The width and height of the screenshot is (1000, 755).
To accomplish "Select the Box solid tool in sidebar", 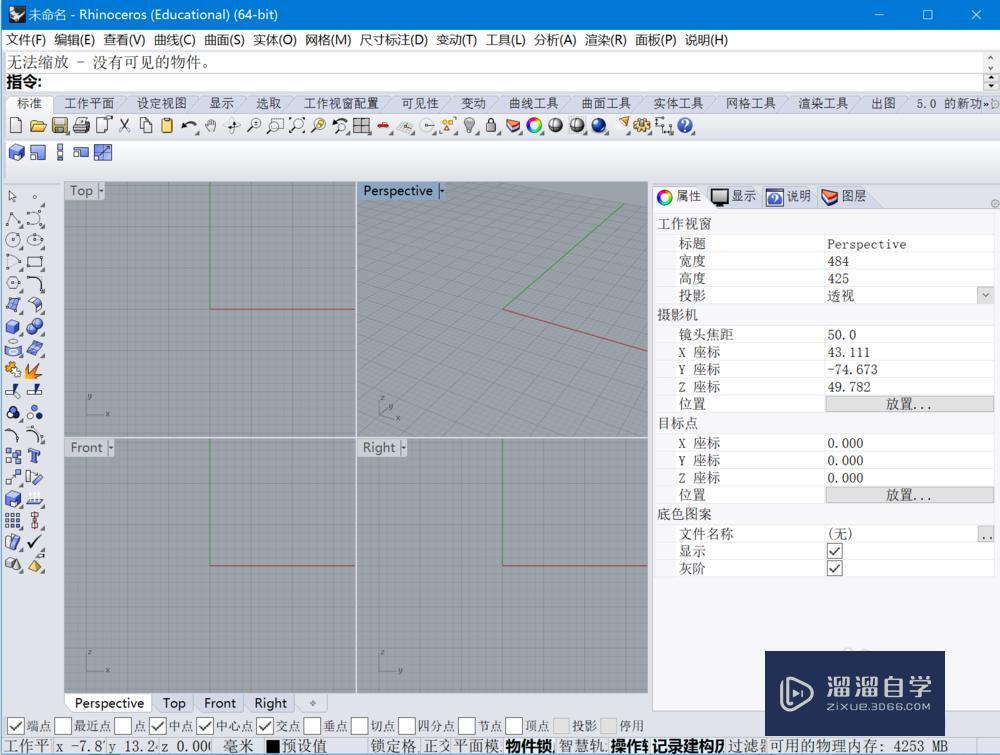I will tap(13, 327).
